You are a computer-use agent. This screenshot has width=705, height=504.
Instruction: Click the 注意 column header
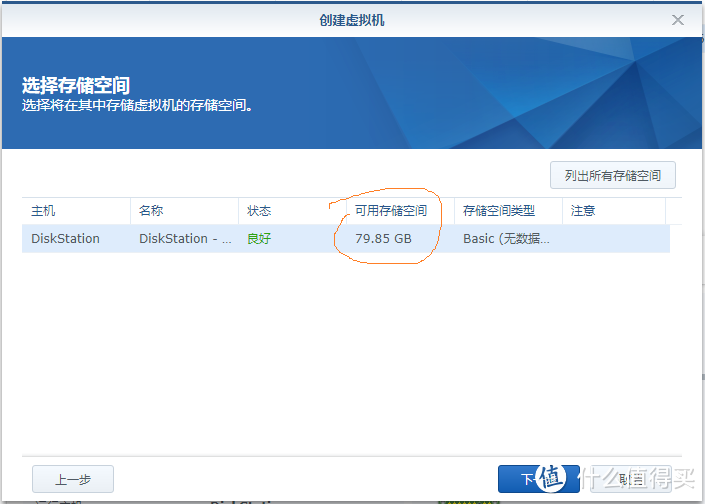point(583,211)
